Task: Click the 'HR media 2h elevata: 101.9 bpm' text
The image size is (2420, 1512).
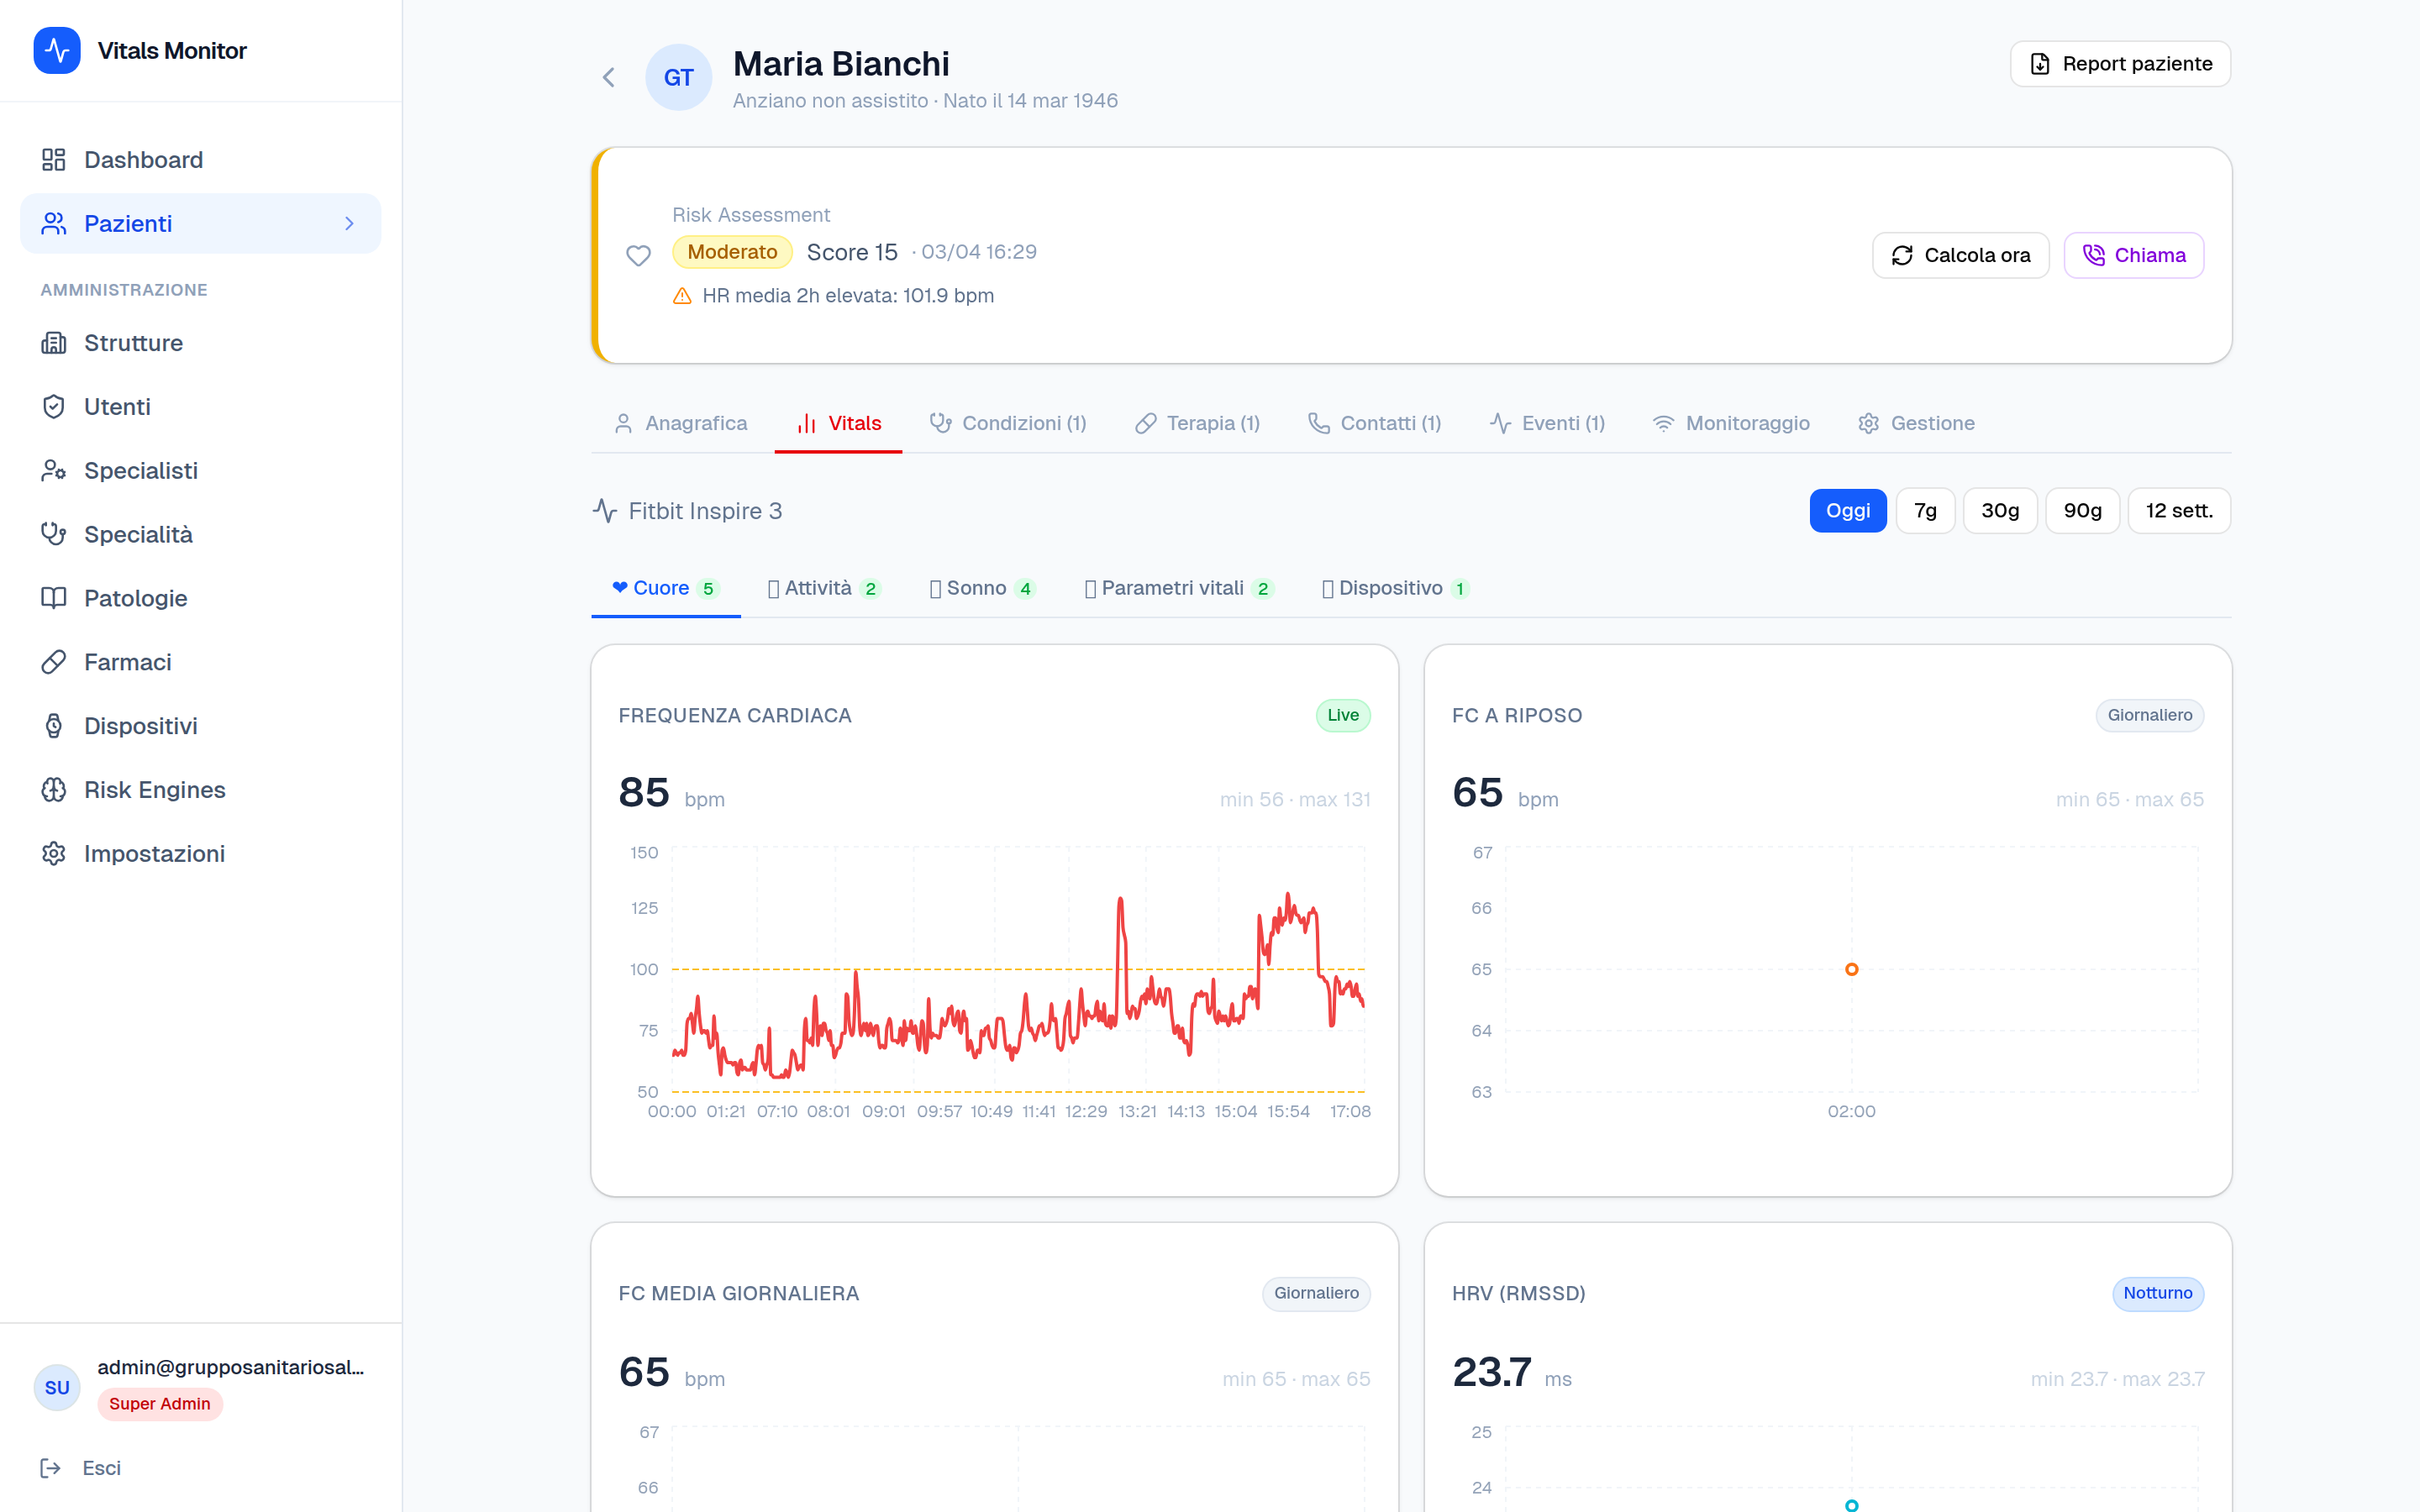Action: 848,296
